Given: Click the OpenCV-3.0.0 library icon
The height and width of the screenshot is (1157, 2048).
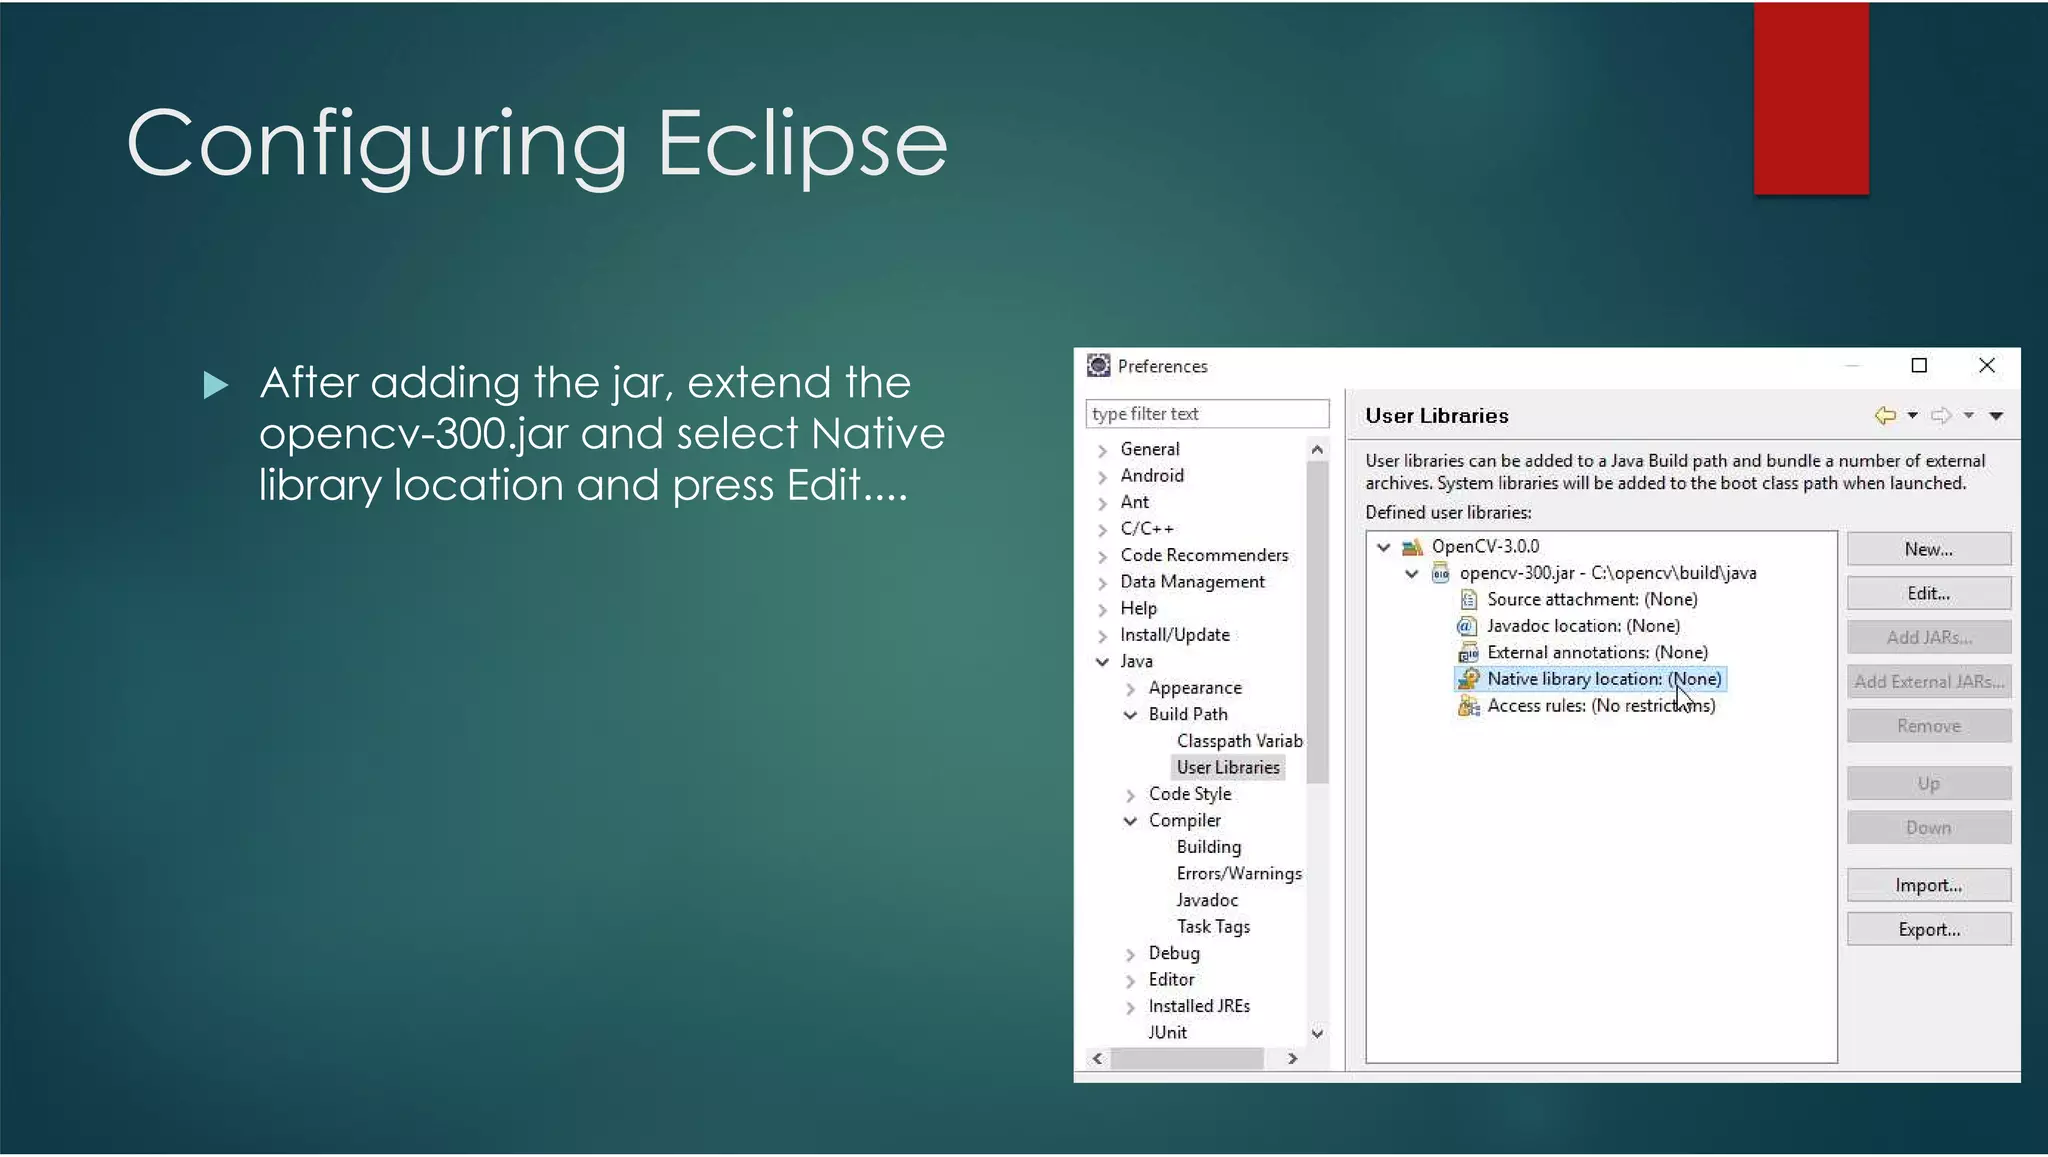Looking at the screenshot, I should [x=1412, y=547].
